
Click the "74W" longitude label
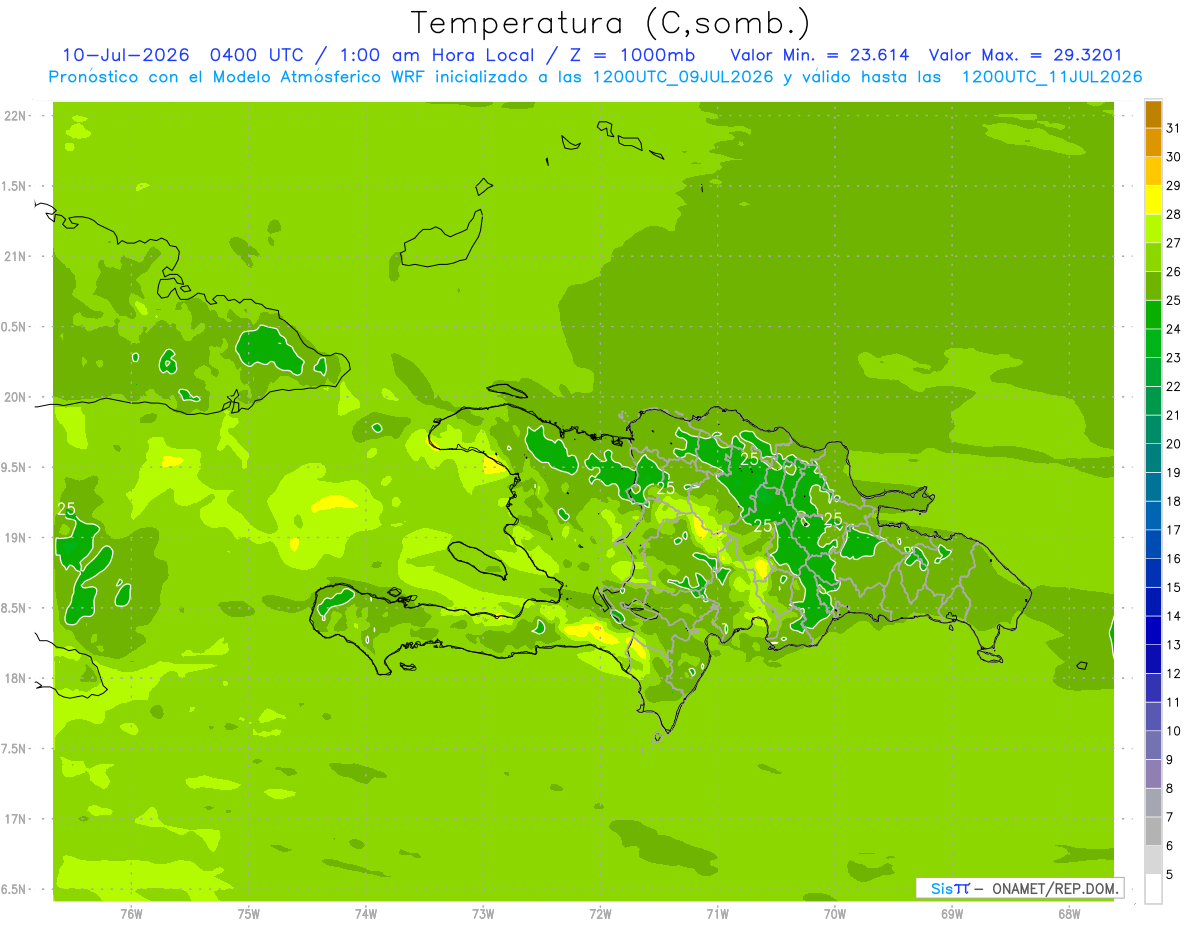[x=366, y=914]
